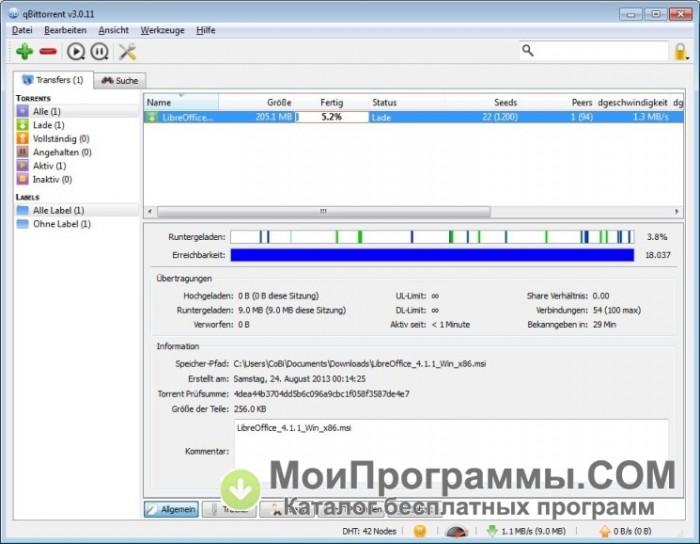Click the green download speed arrow icon
The image size is (700, 544).
[492, 531]
